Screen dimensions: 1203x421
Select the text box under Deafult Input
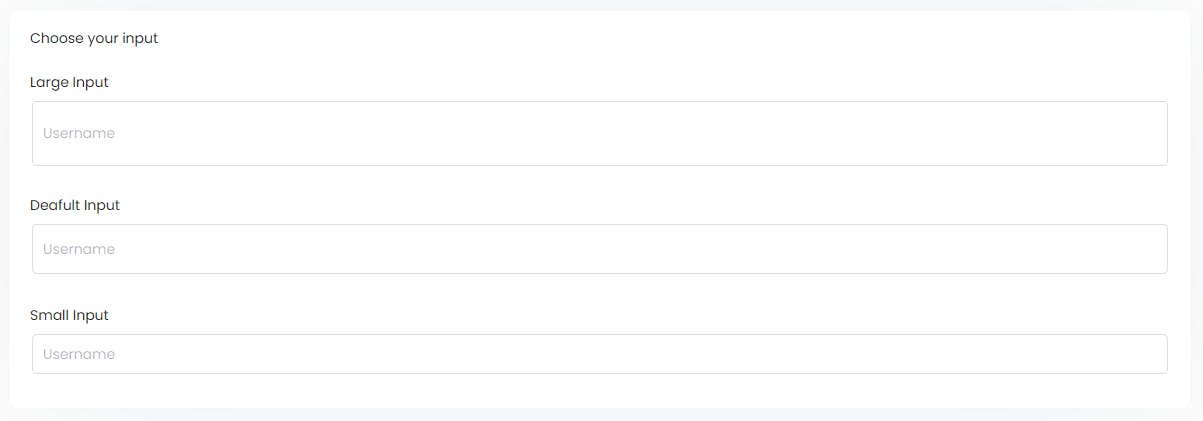tap(600, 249)
